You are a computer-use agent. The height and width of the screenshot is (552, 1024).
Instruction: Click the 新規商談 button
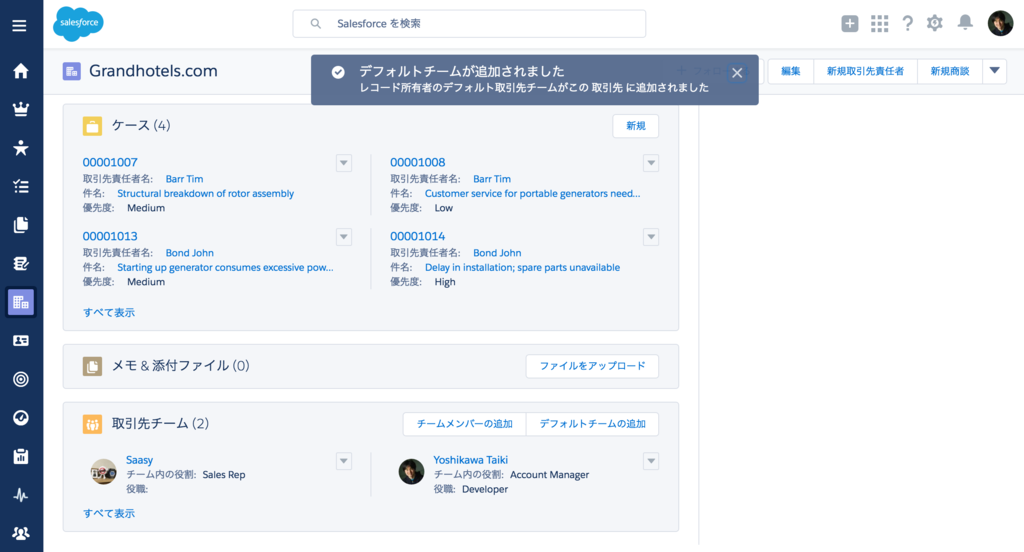click(950, 71)
